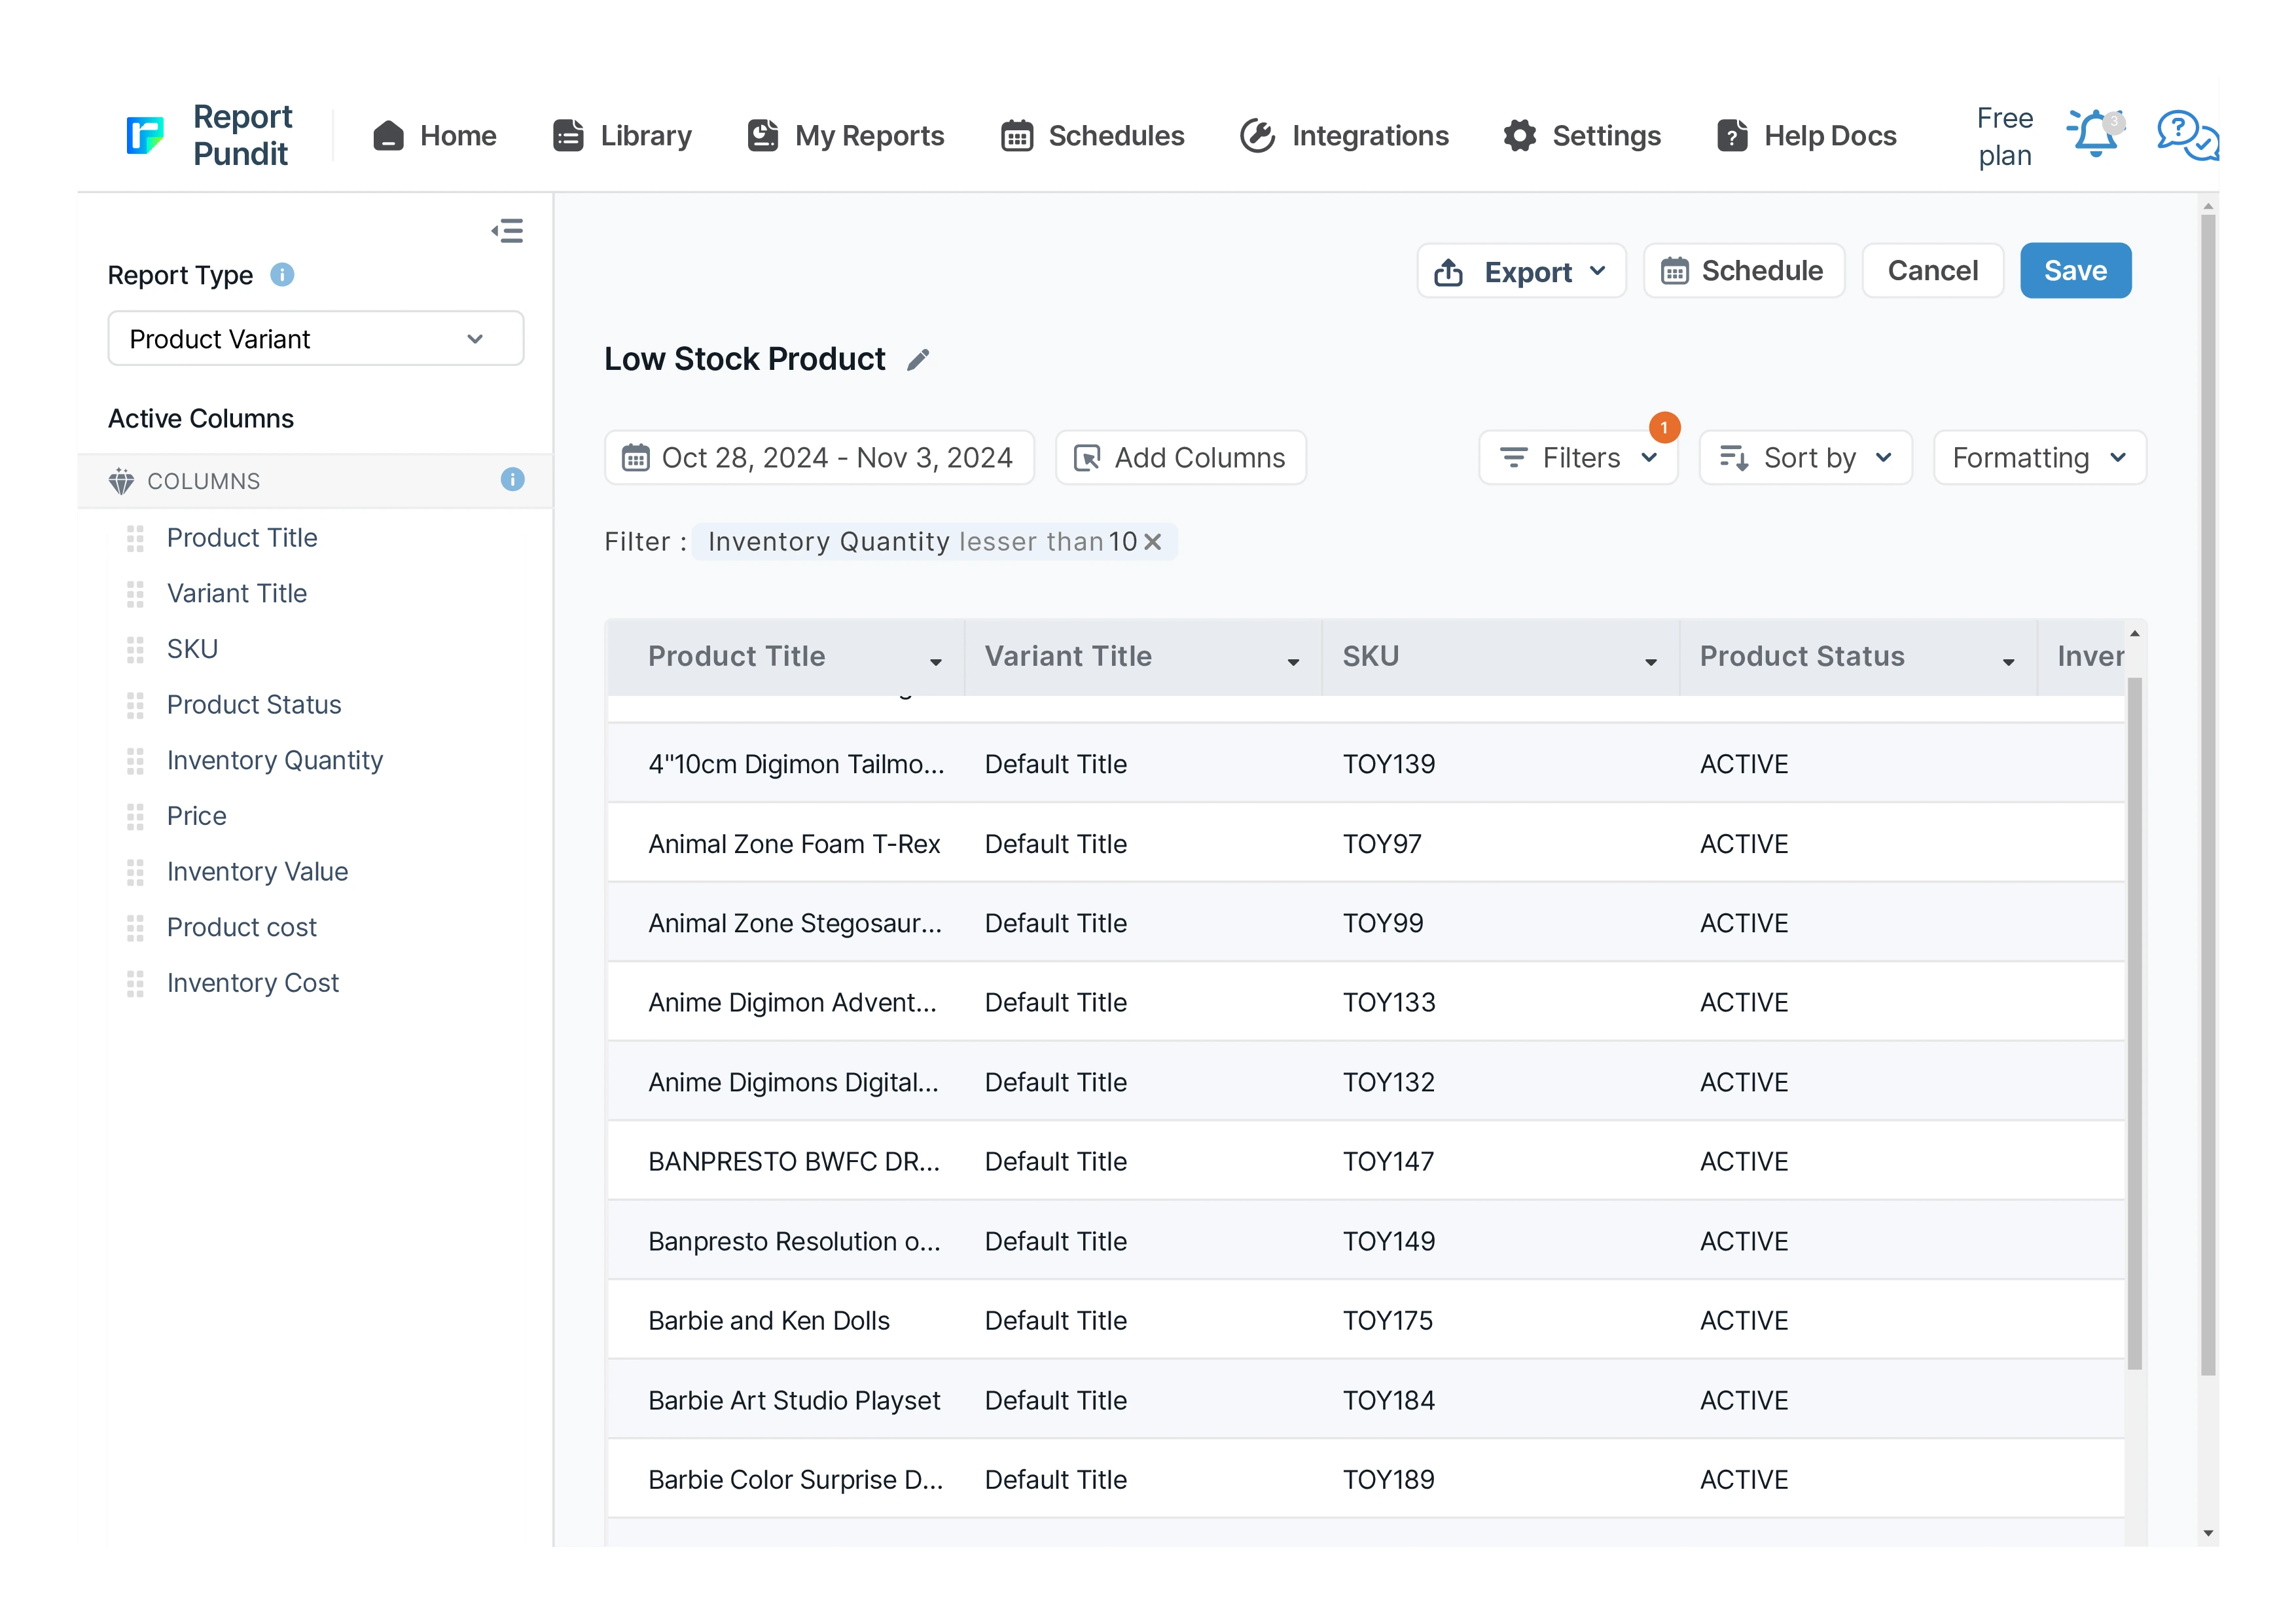Go to the My Reports tab

click(846, 135)
